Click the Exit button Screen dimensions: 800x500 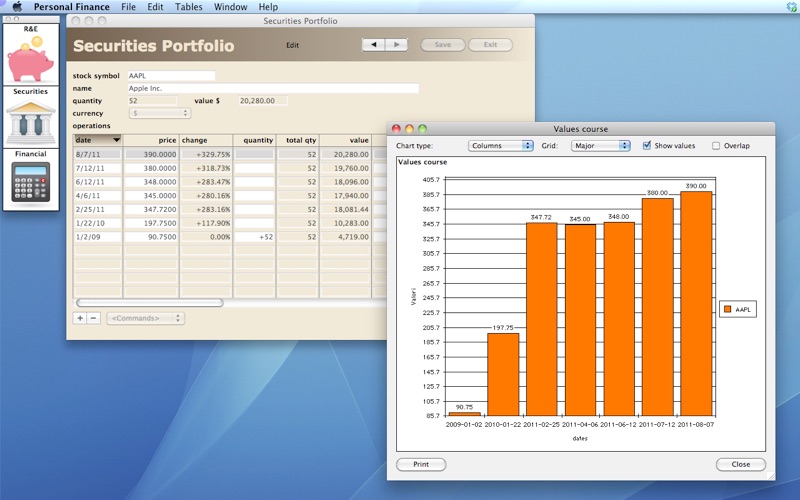(490, 45)
